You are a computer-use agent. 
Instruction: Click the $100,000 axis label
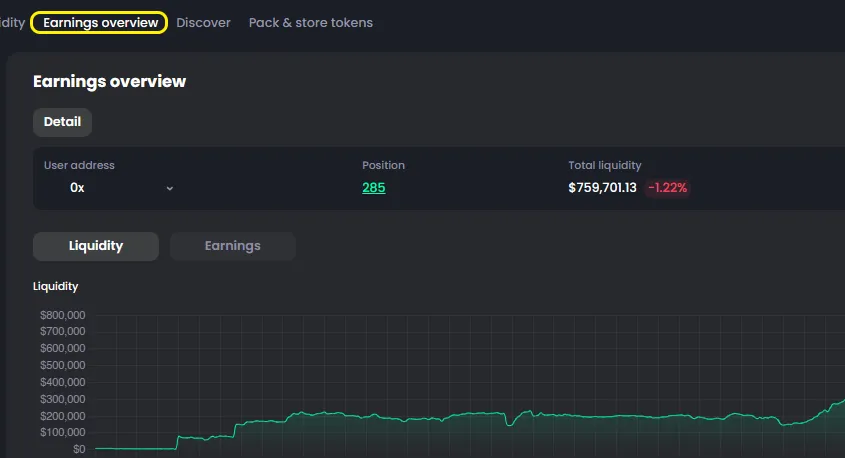63,432
